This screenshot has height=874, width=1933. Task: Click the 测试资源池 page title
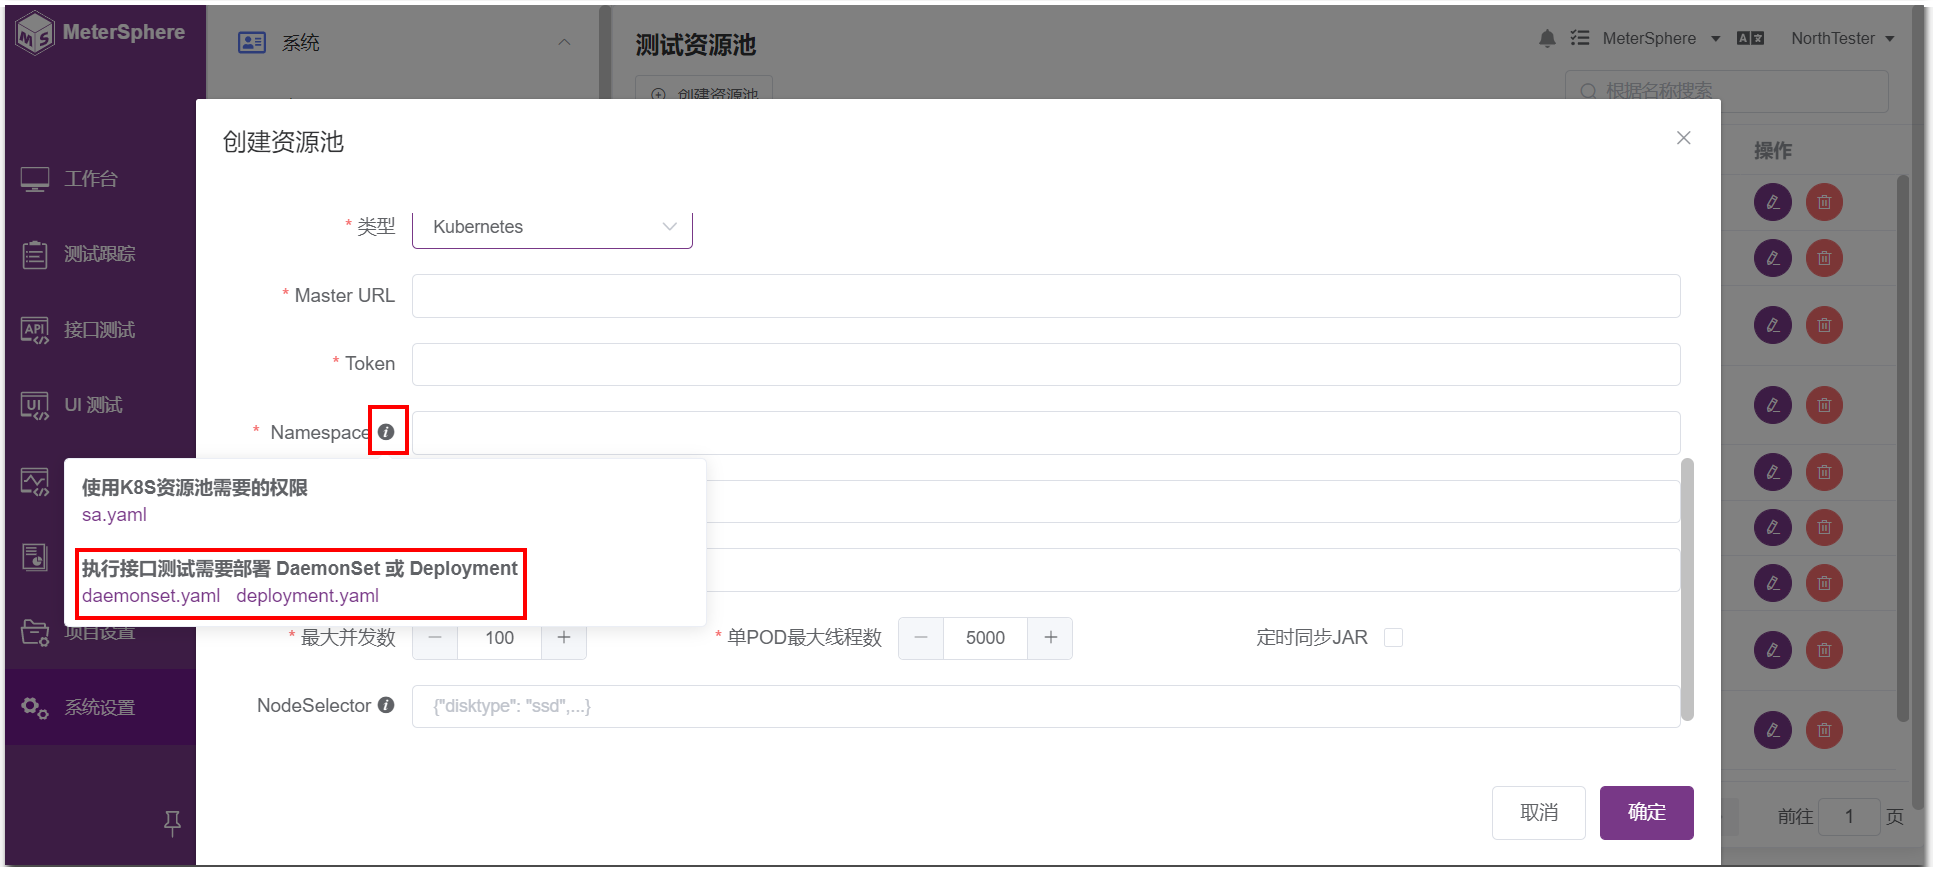pos(696,45)
